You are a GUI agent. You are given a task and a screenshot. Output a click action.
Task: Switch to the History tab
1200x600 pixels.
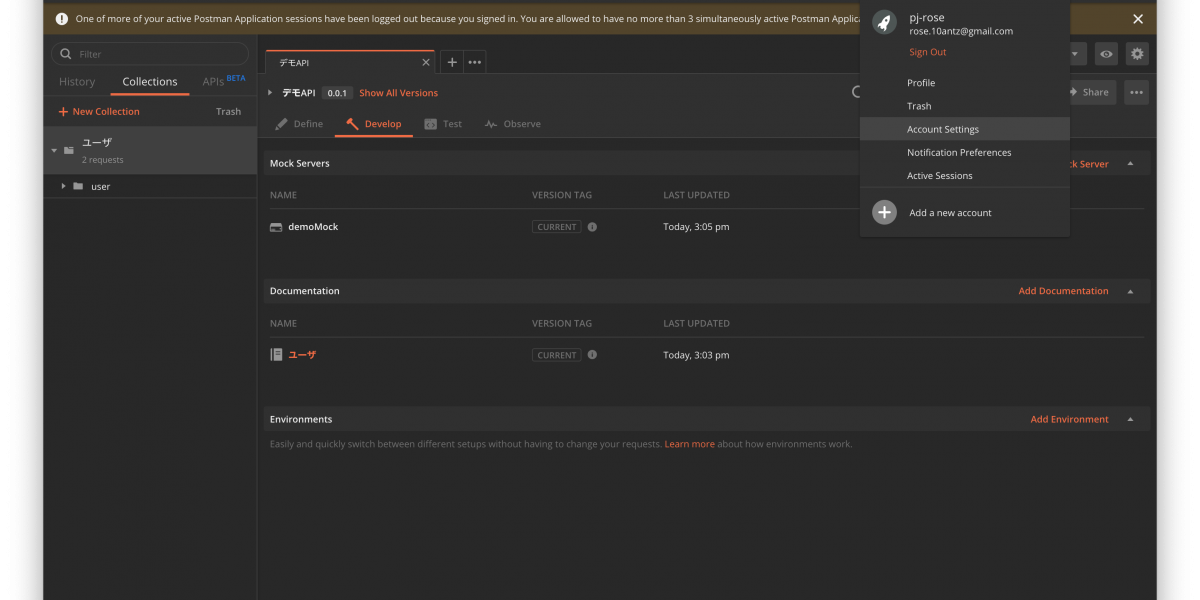pyautogui.click(x=77, y=82)
